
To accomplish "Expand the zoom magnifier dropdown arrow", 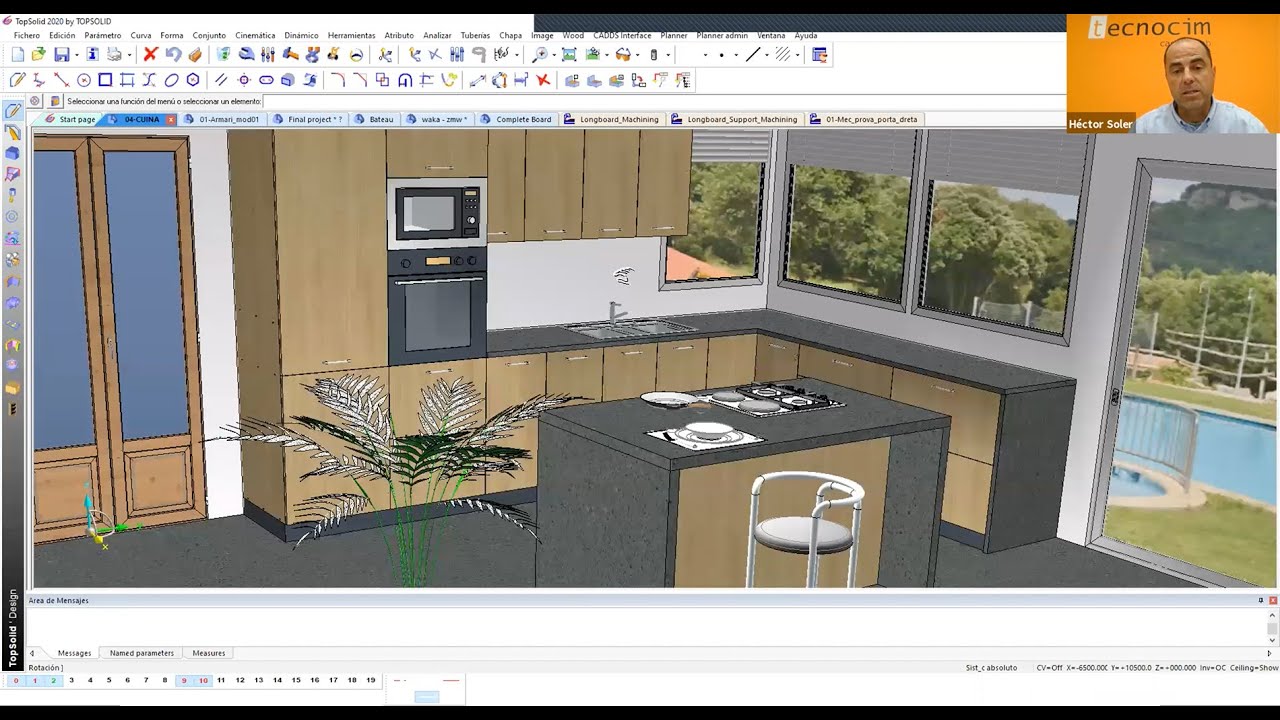I will click(x=554, y=55).
